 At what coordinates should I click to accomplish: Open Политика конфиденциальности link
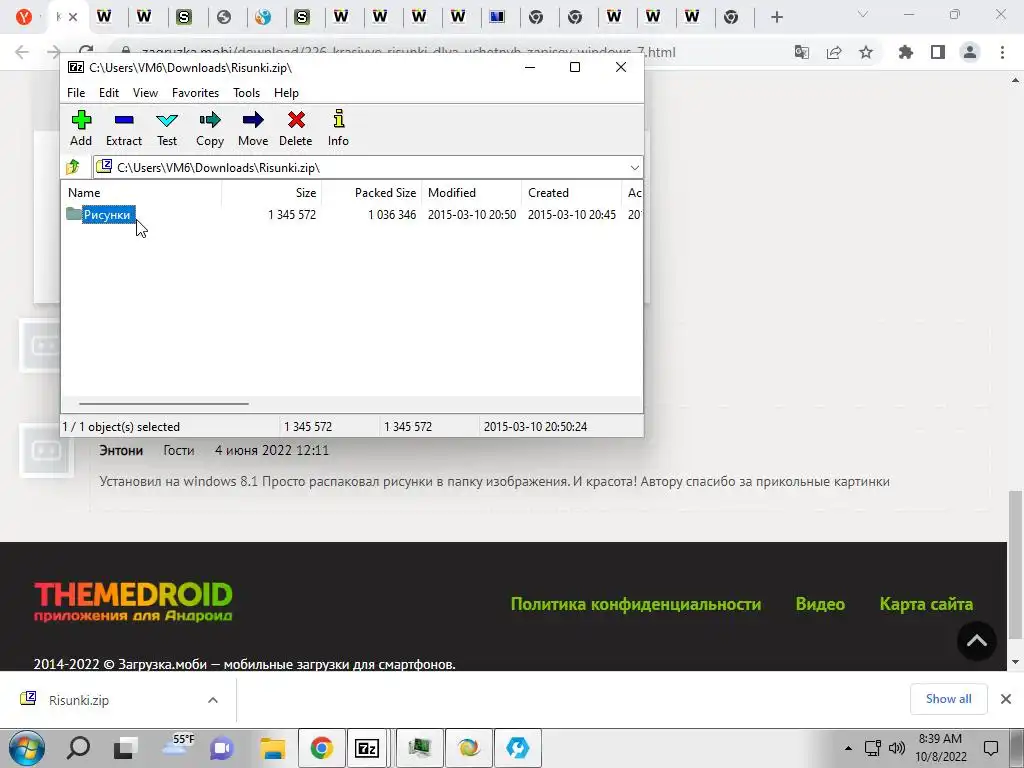(x=635, y=604)
